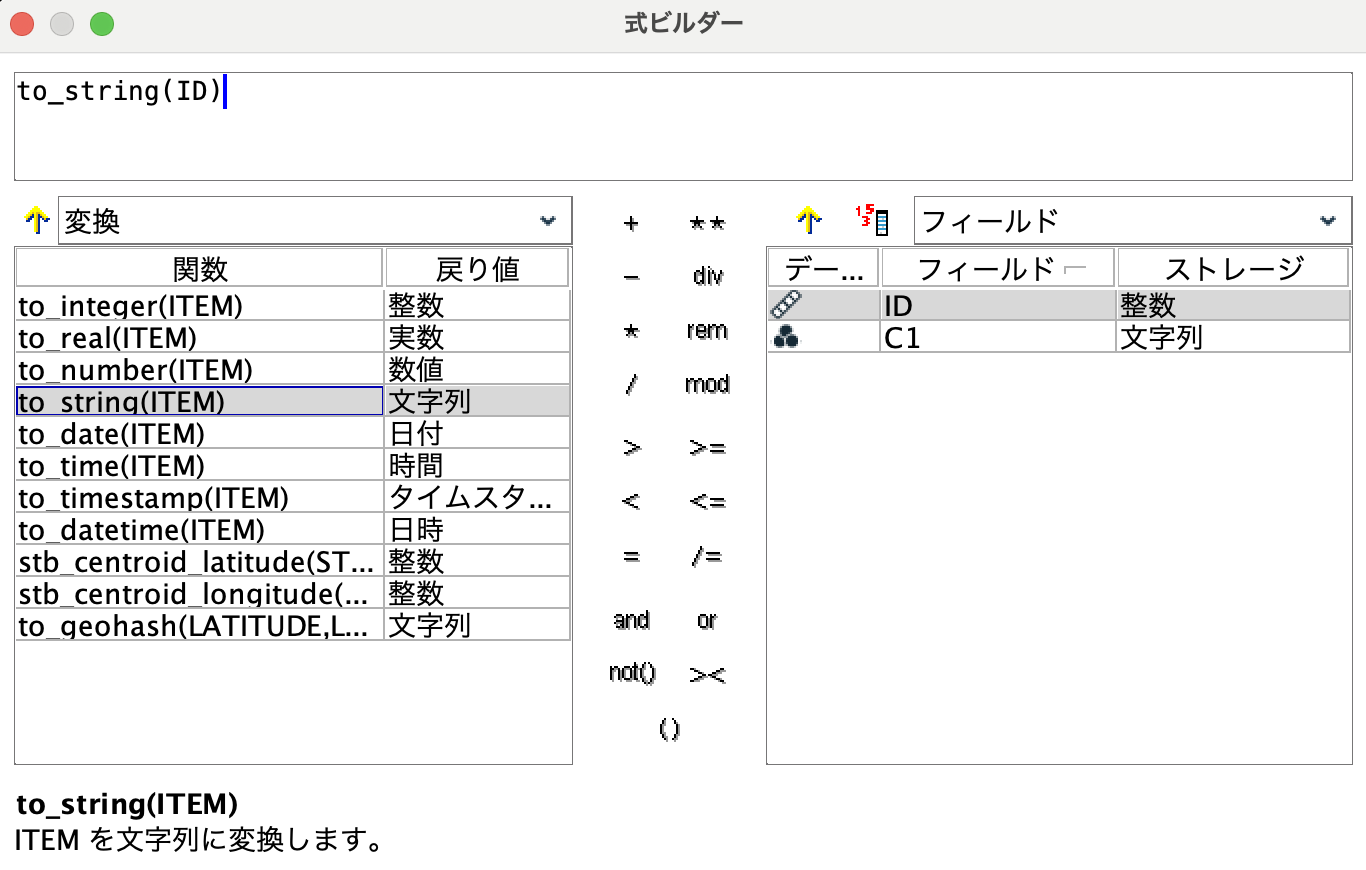This screenshot has height=870, width=1366.
Task: Click the >= comparison button
Action: 707,448
